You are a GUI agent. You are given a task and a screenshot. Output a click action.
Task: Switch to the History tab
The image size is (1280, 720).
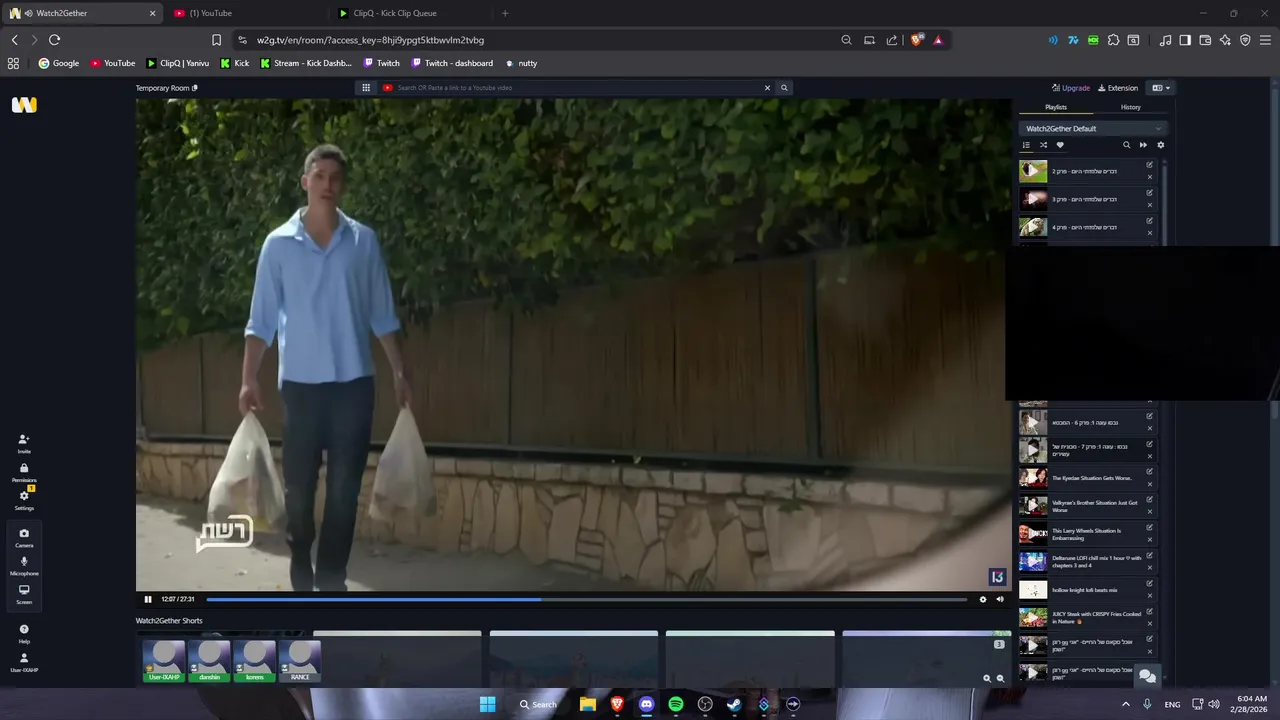[x=1131, y=107]
